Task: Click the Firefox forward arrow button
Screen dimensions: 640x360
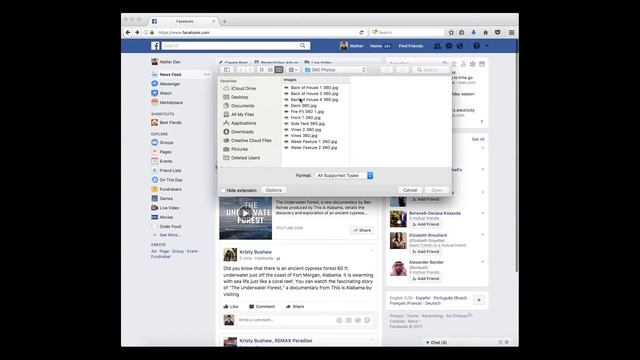Action: click(137, 32)
